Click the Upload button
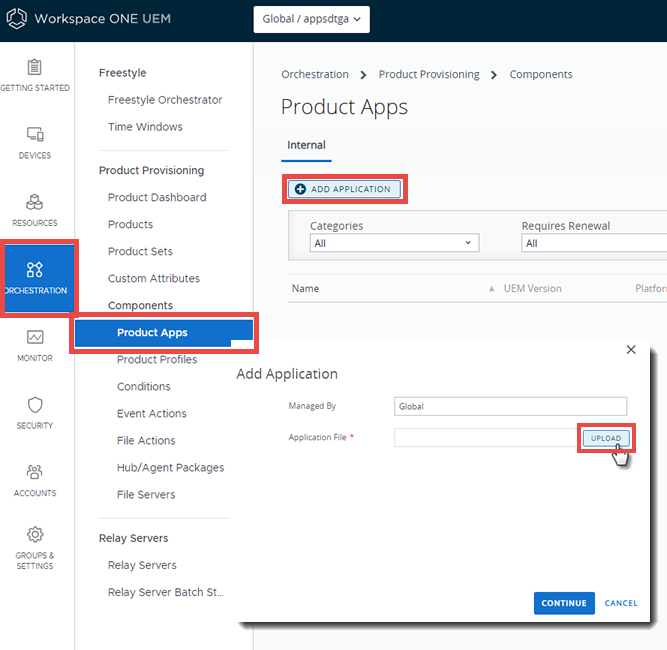 point(606,438)
